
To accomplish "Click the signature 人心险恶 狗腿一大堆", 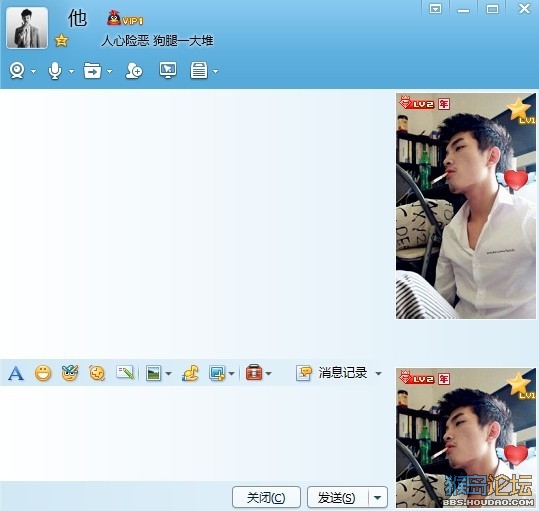I will [157, 41].
